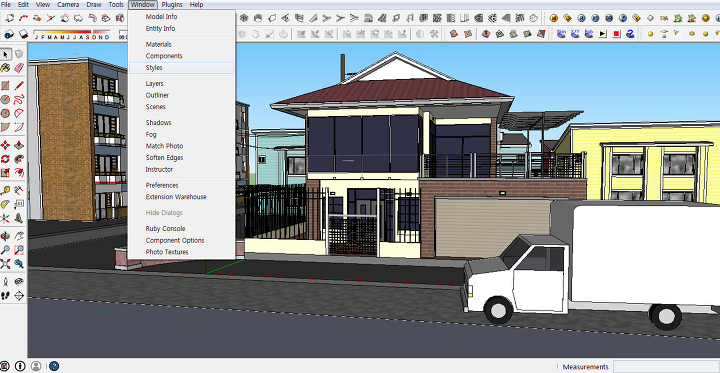Choose the Follow Me tool
This screenshot has height=373, width=720.
19,159
